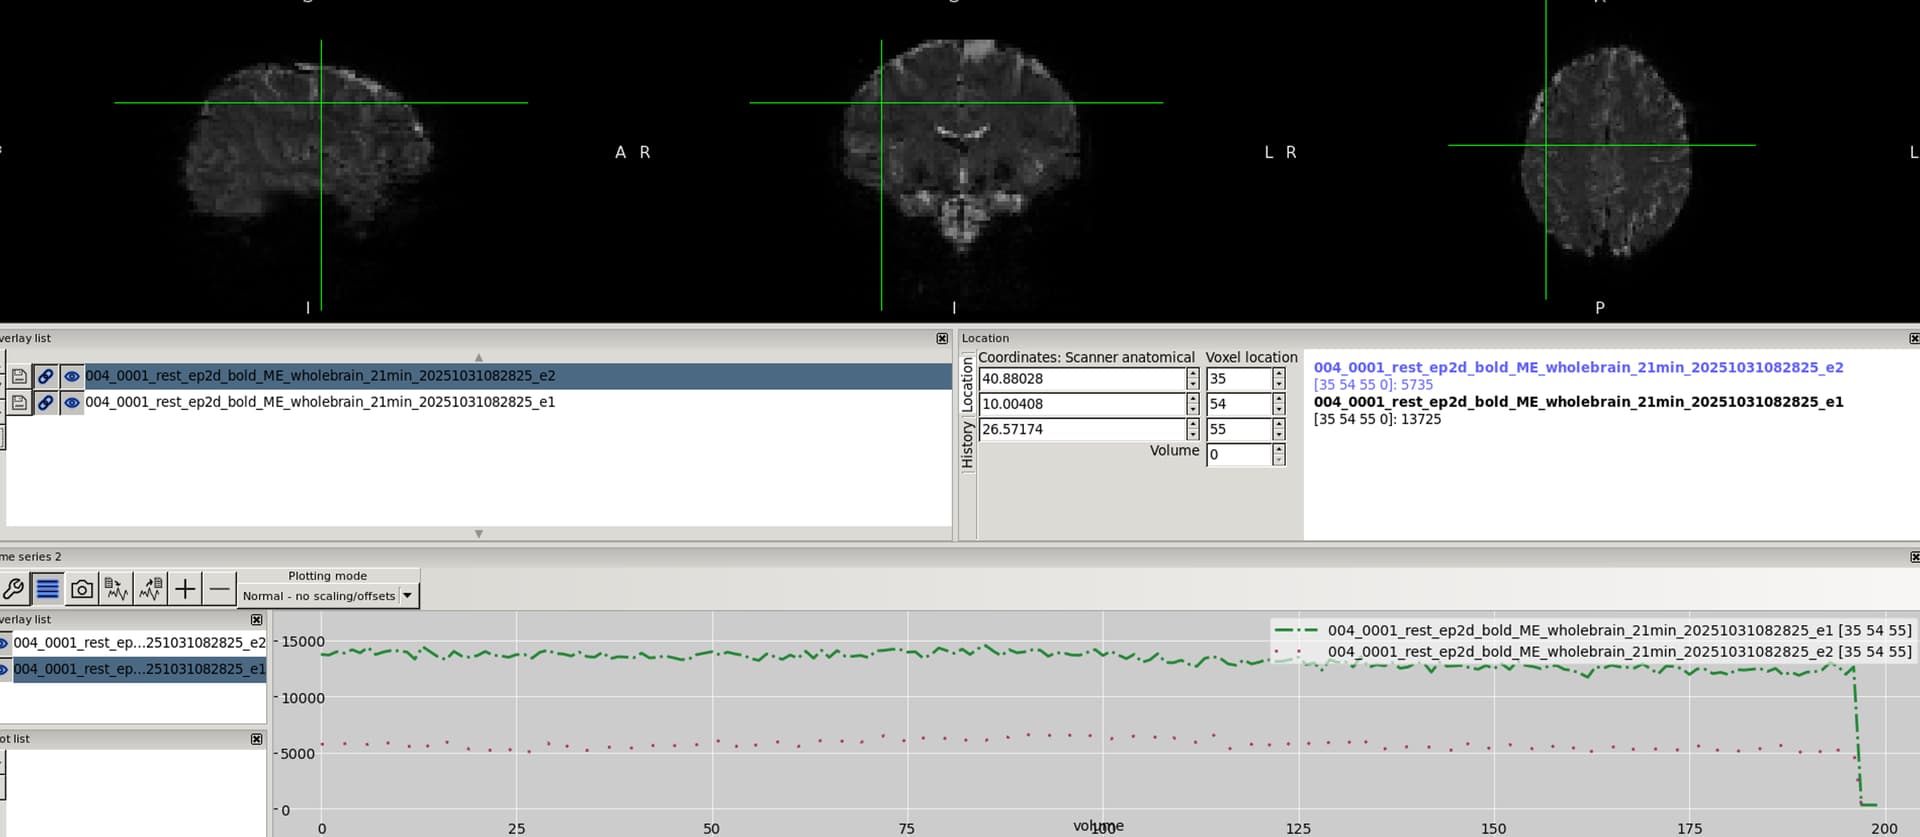Remove a time series with minus icon
Viewport: 1920px width, 837px height.
[219, 589]
